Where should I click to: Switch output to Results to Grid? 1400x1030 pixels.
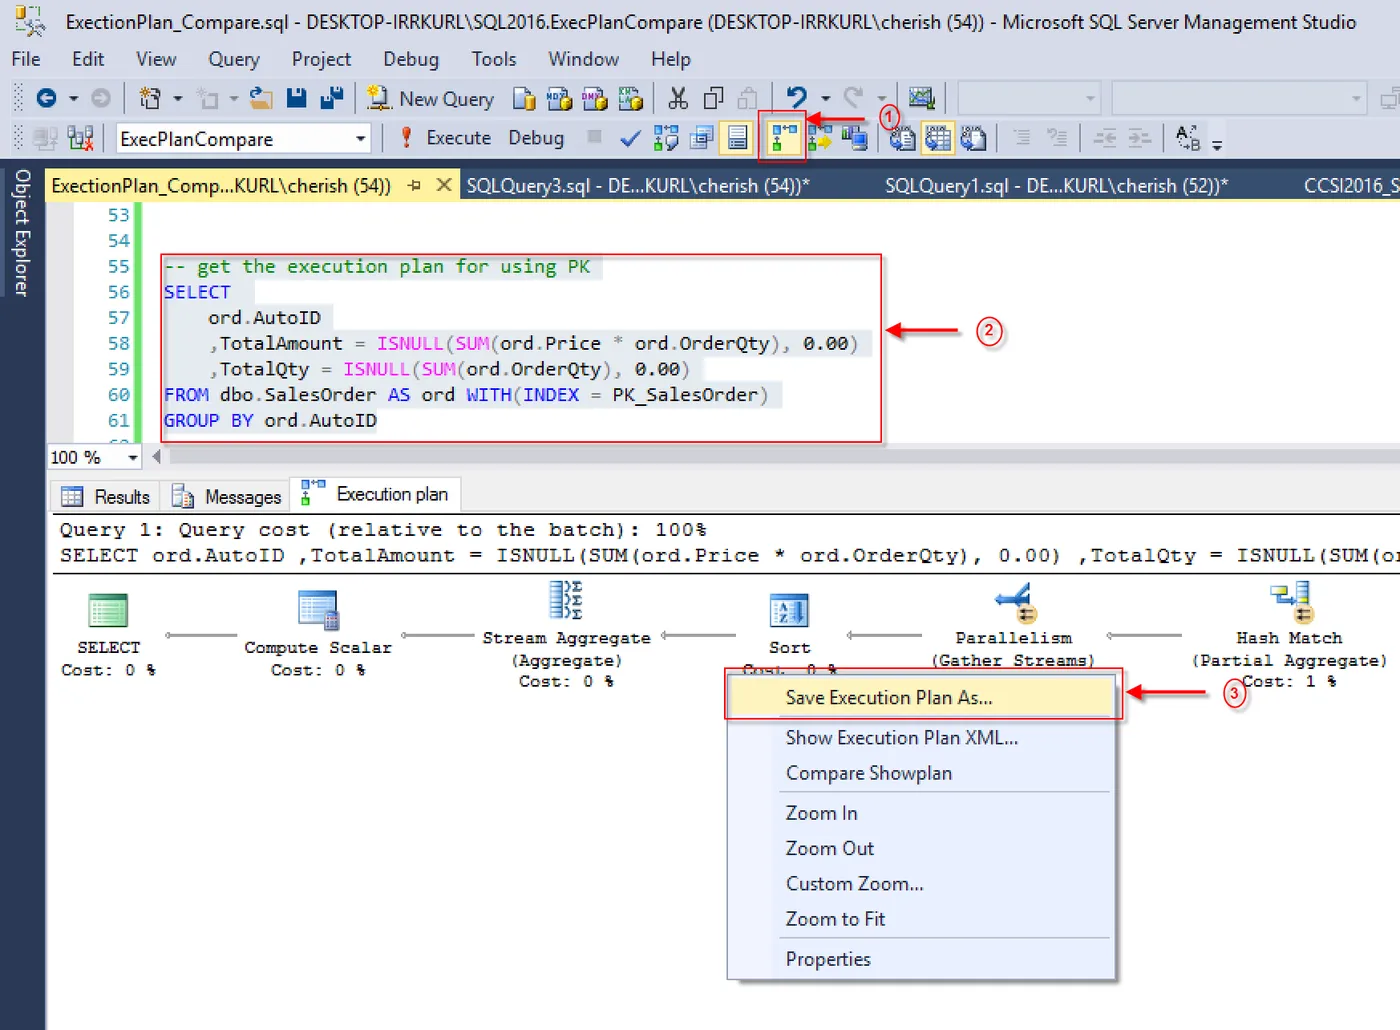coord(938,138)
